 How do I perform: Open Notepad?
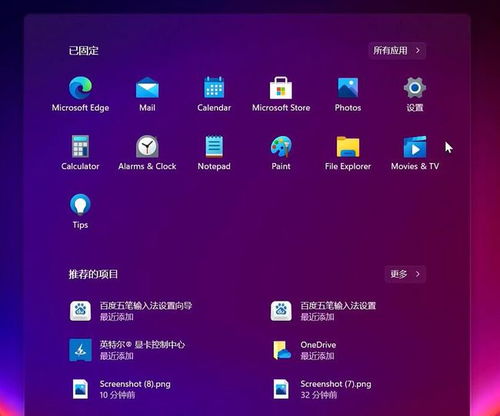coord(214,152)
